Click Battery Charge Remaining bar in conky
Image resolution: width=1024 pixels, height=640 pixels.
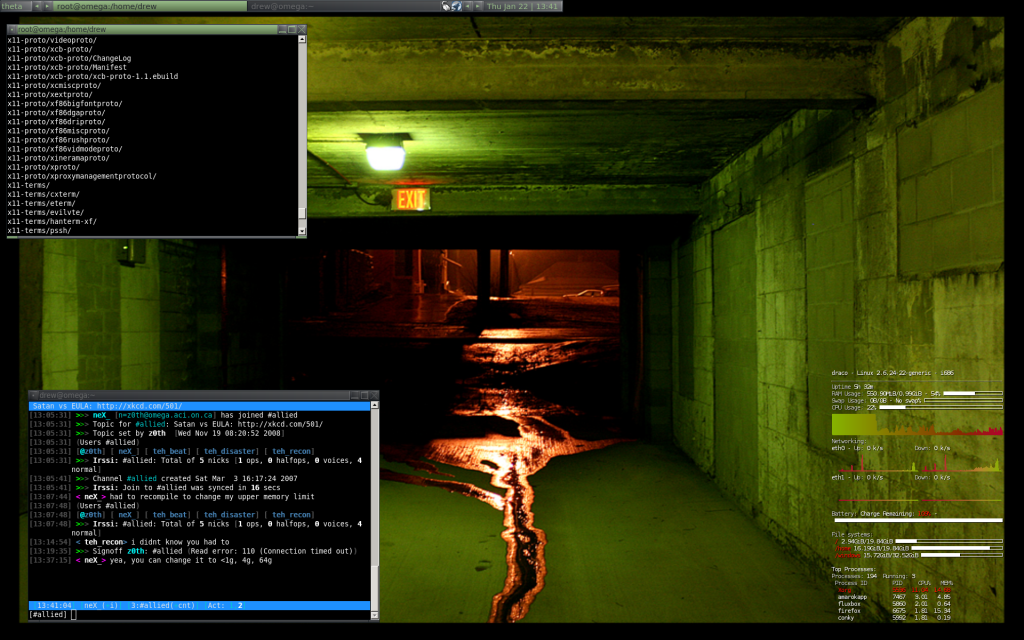click(918, 520)
